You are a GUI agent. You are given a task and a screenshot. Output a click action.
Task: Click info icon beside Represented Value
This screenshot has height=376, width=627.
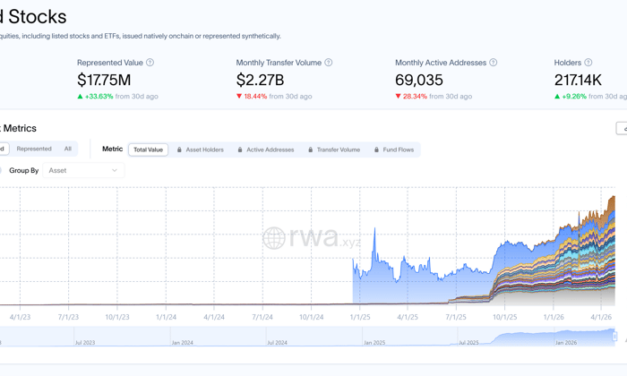coord(150,62)
